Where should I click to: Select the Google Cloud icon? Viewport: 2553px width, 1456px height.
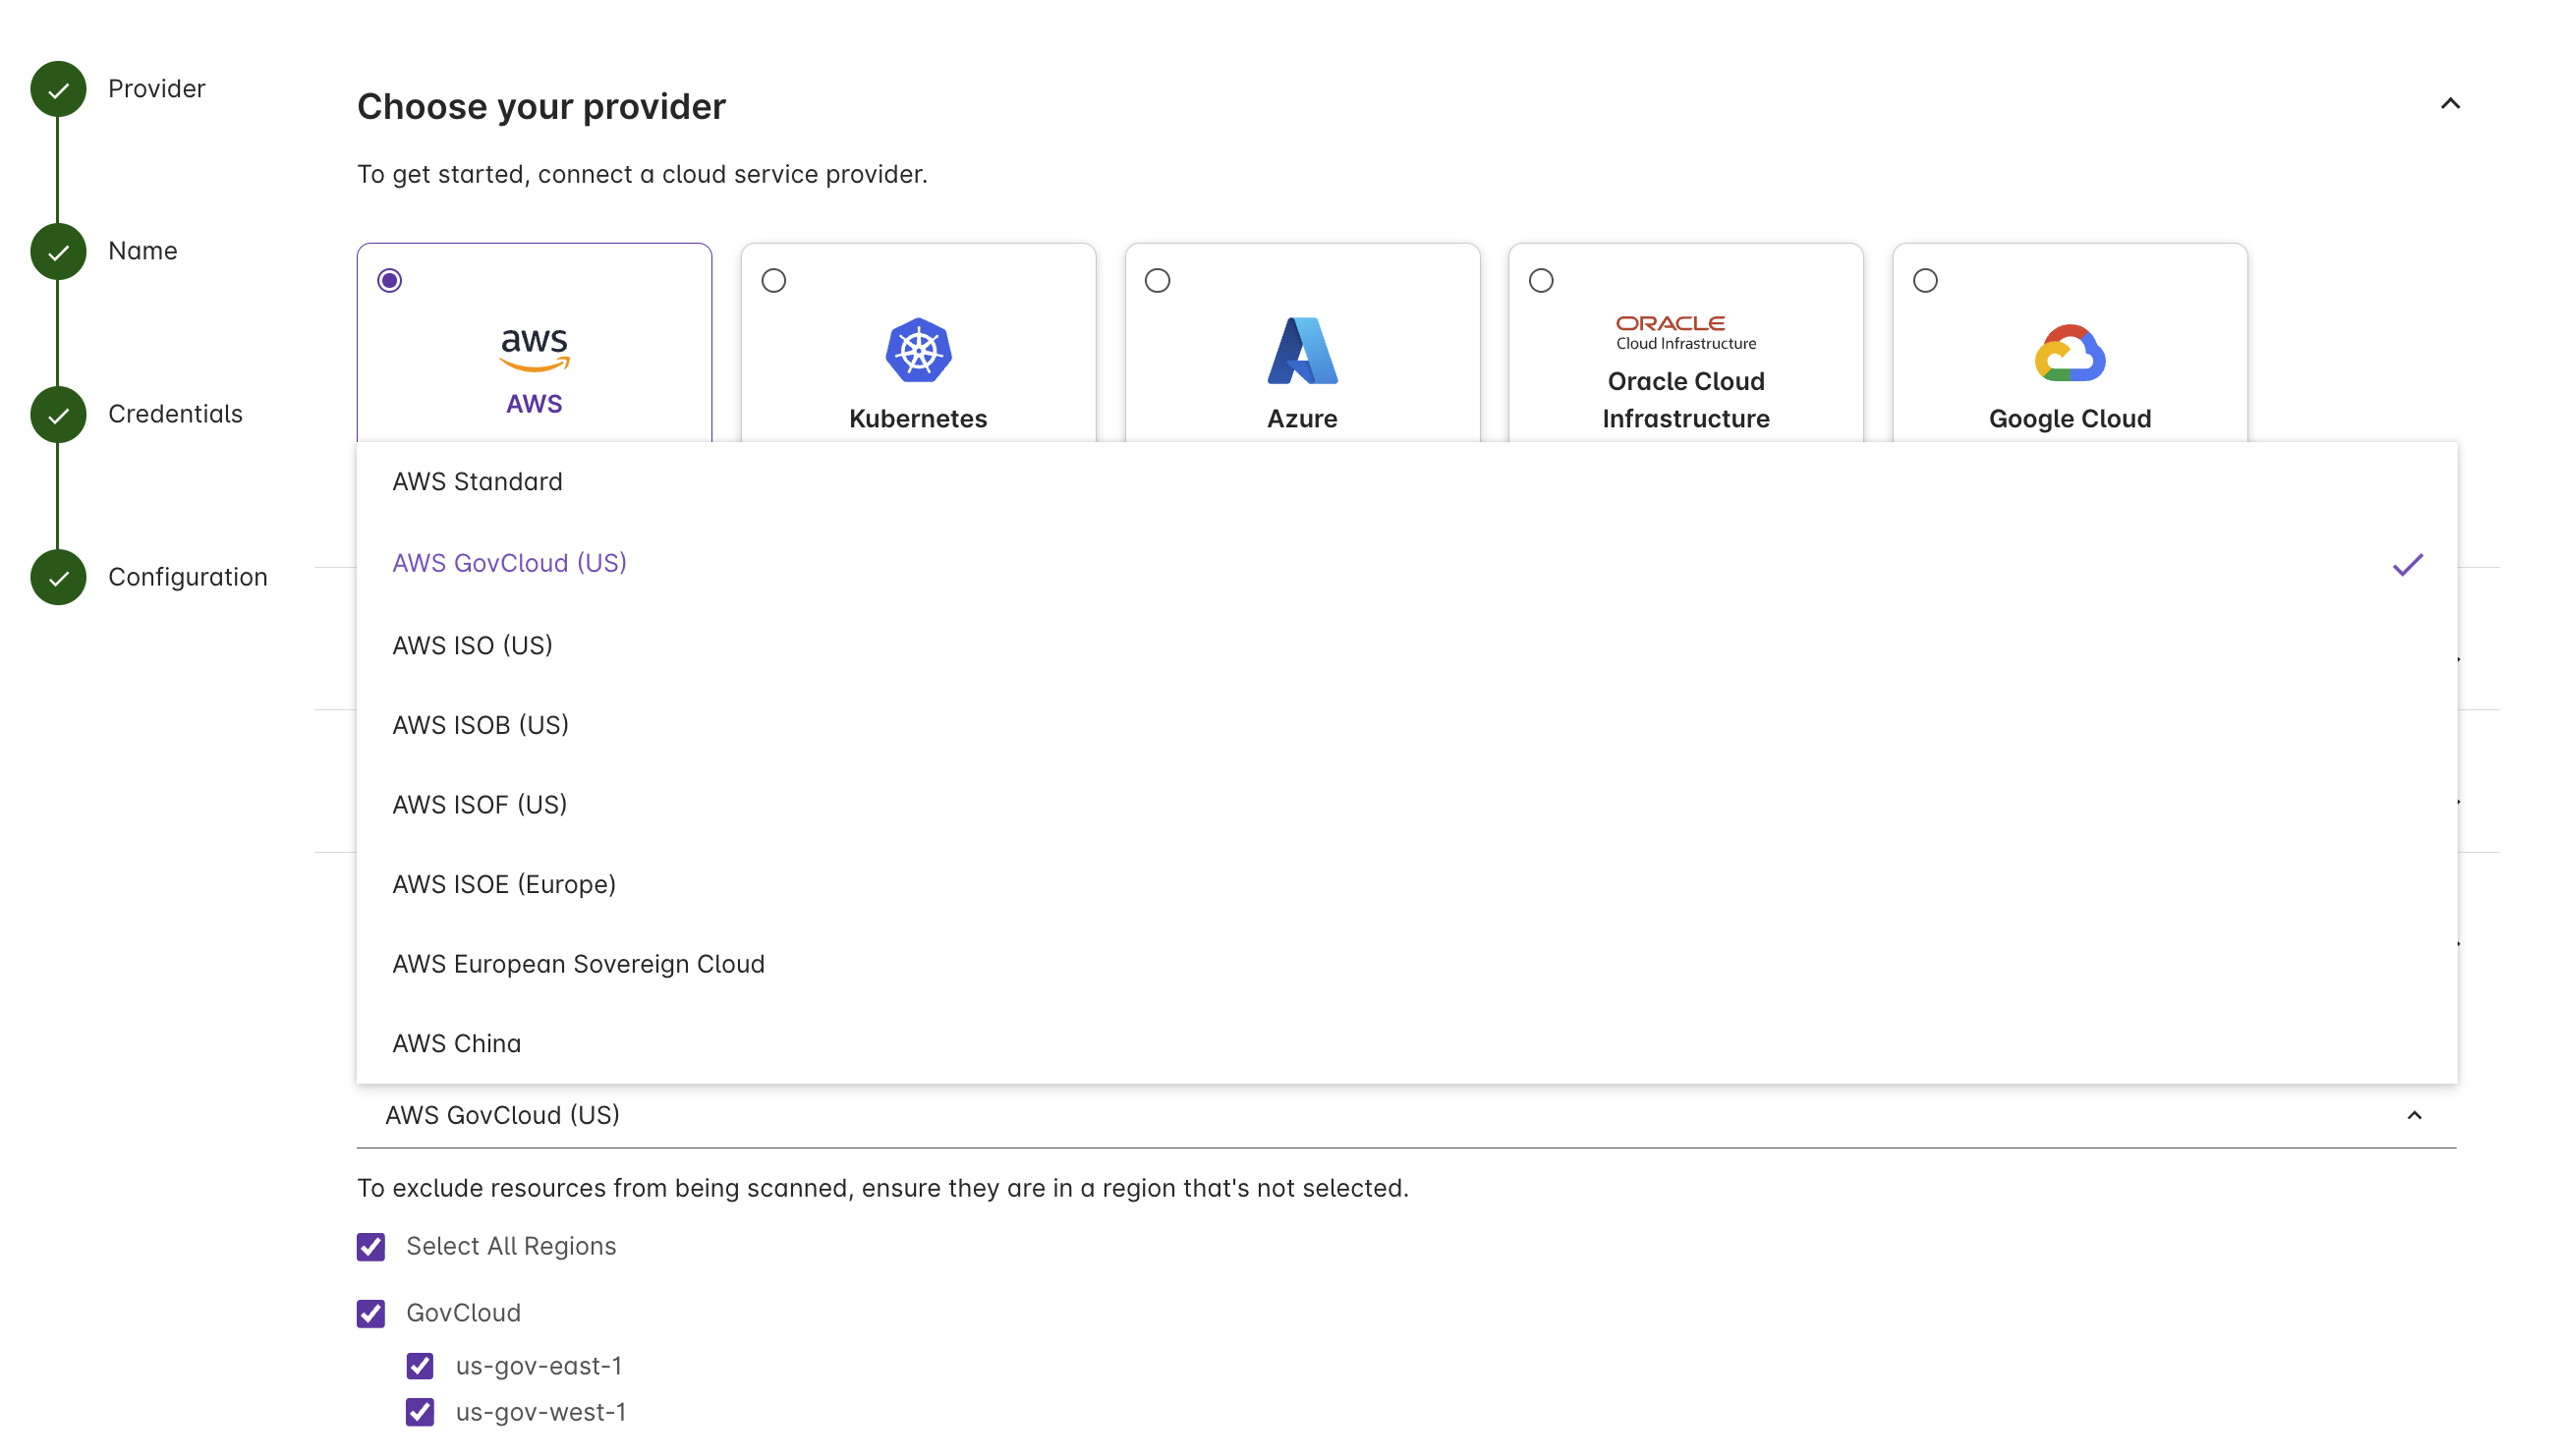(2070, 353)
